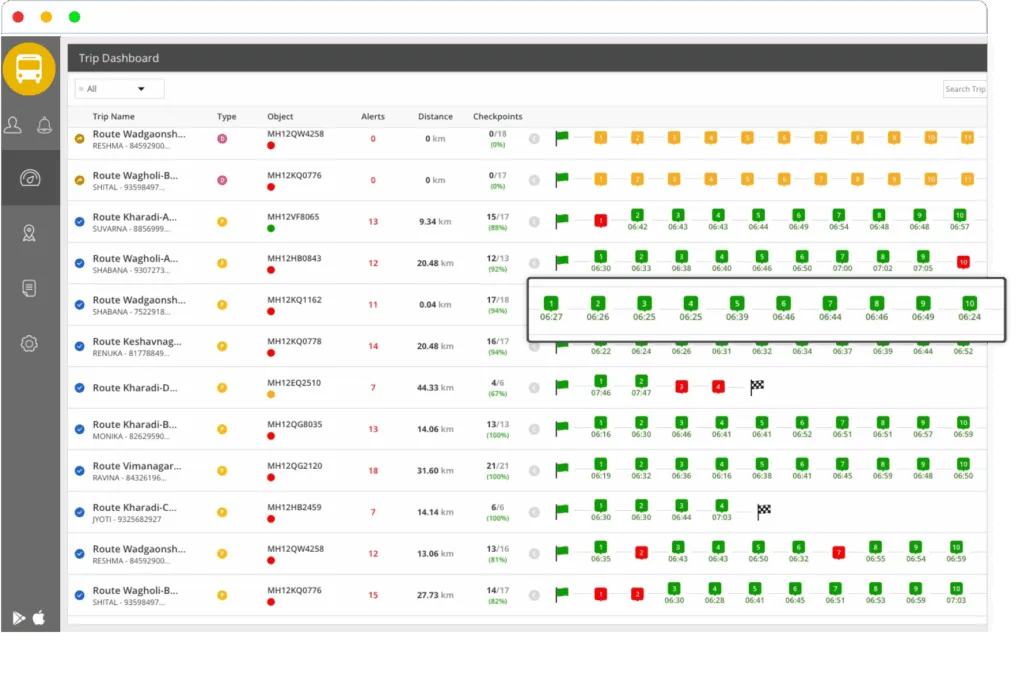Select the dashboard gauge icon in sidebar
1024x677 pixels.
point(29,179)
